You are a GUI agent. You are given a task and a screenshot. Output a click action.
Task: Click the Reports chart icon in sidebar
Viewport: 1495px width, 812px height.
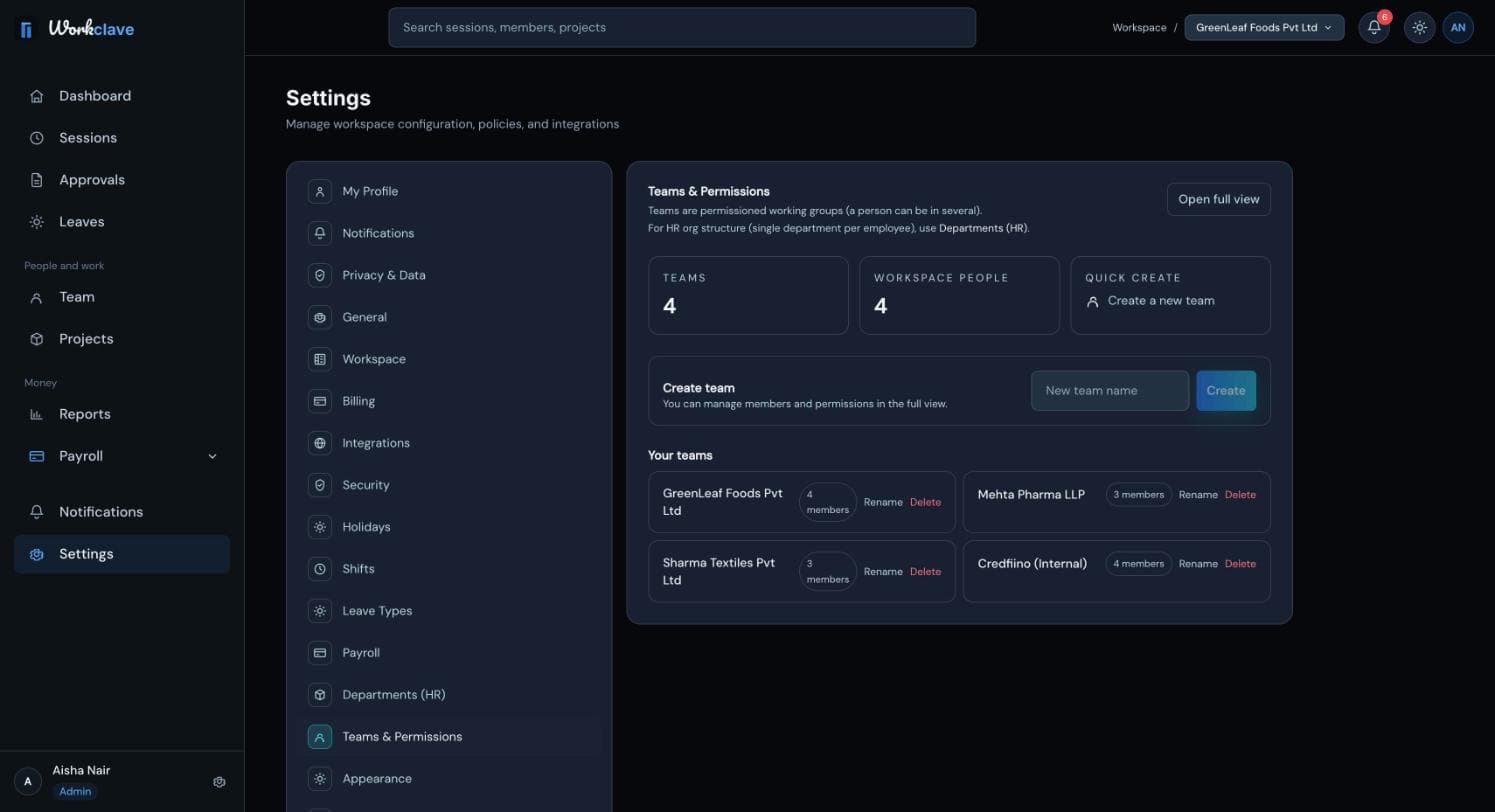click(x=37, y=414)
